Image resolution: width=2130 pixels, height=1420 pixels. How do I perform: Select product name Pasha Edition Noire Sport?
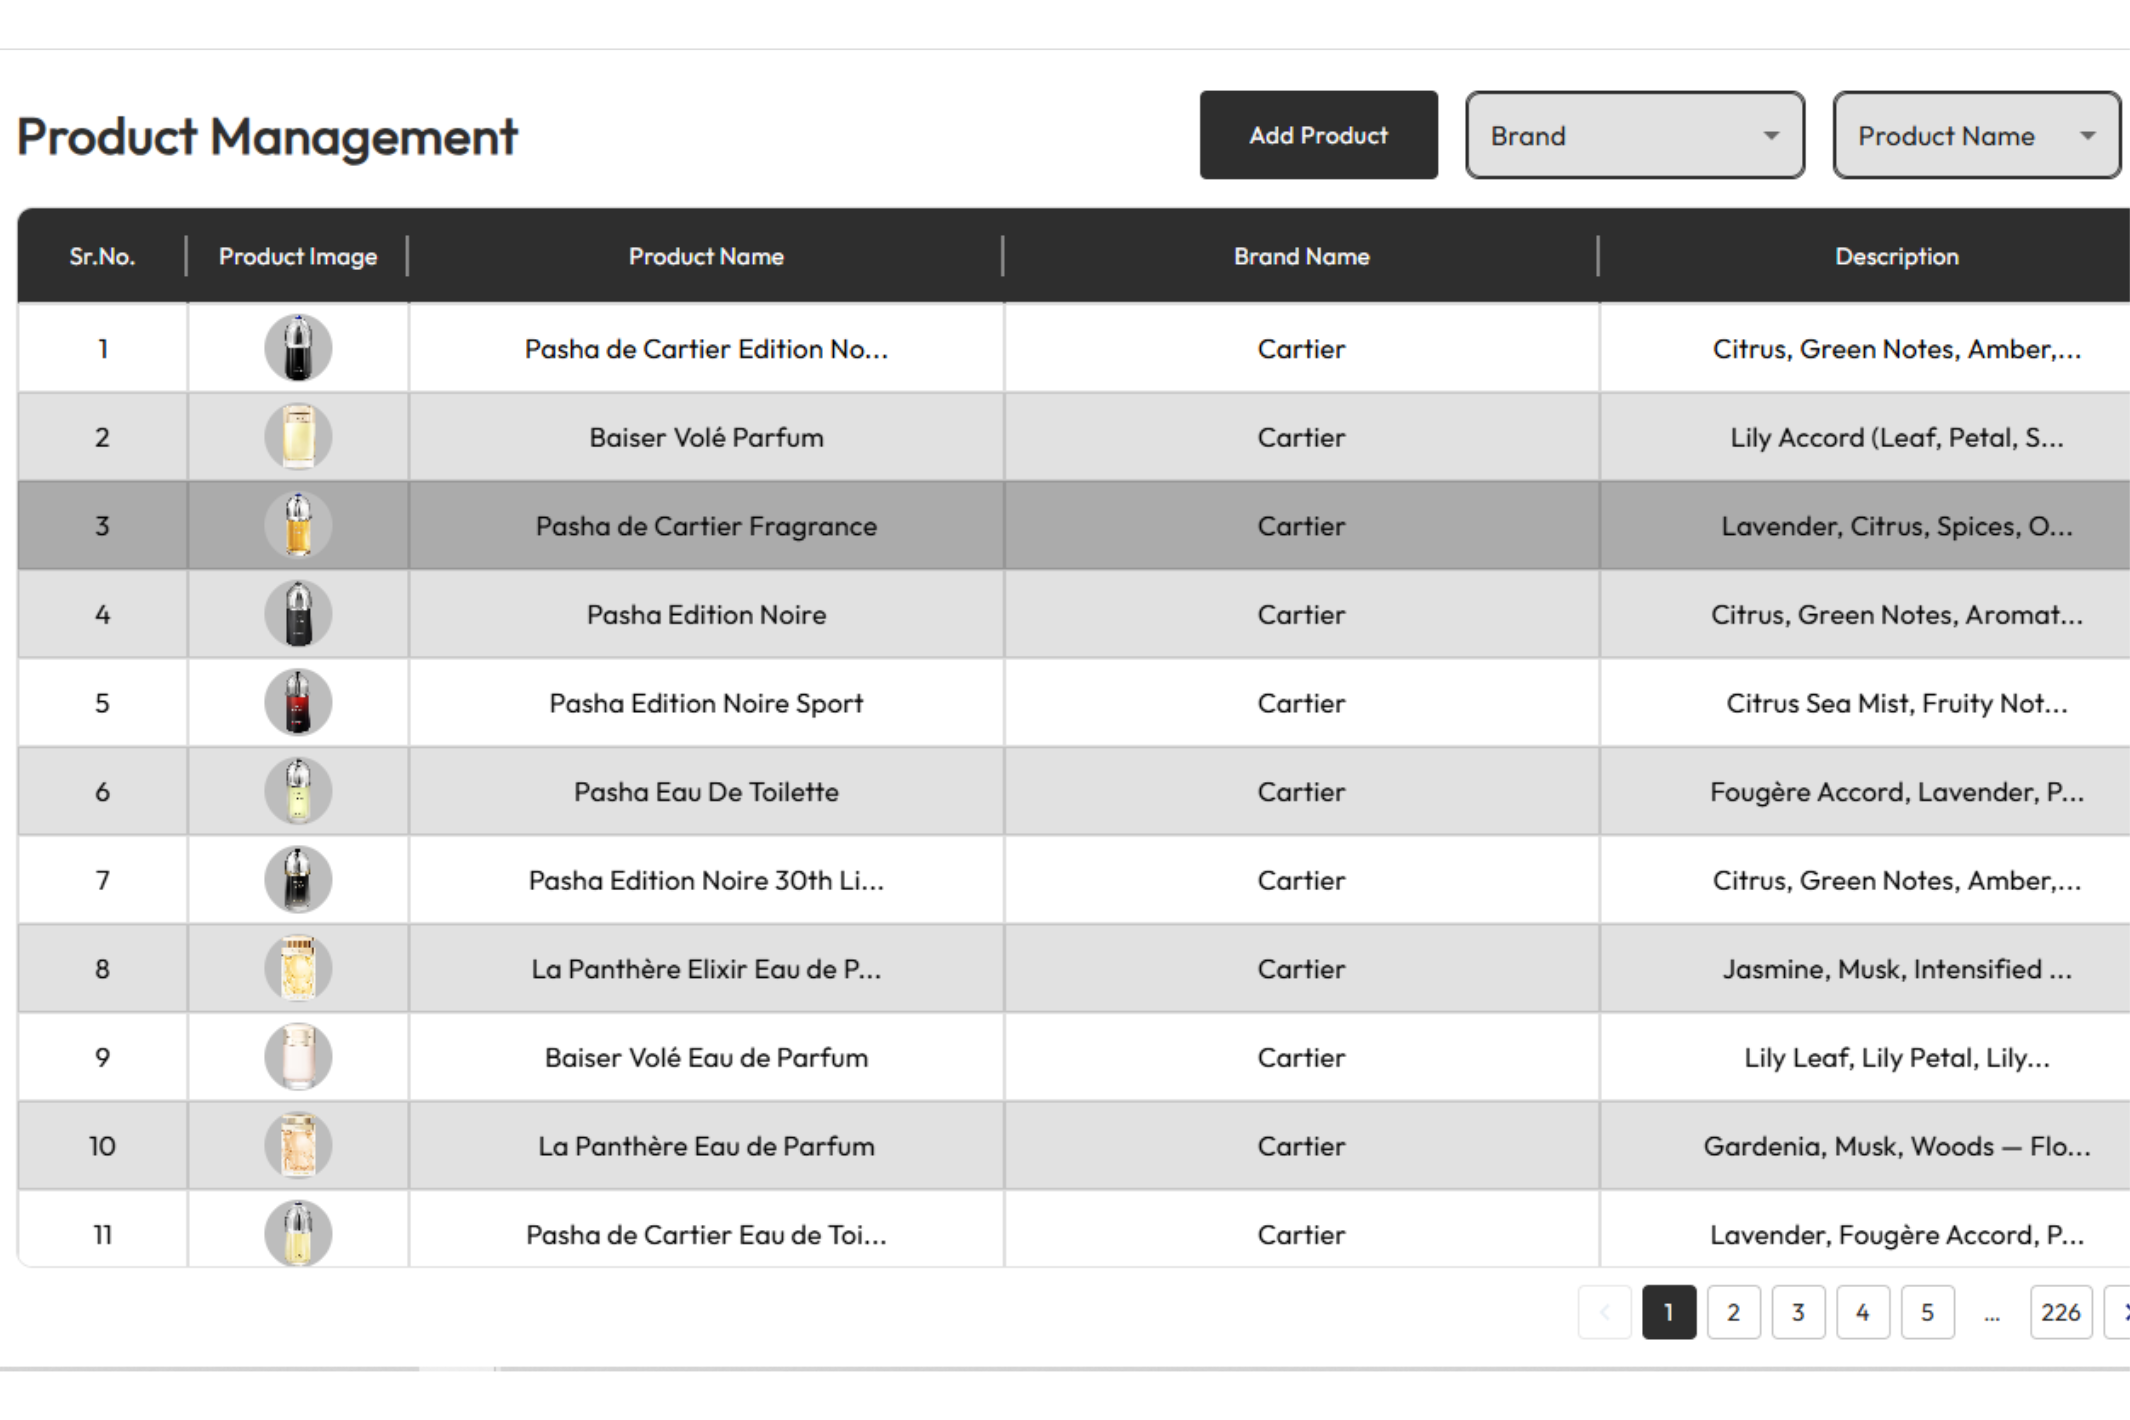pyautogui.click(x=706, y=703)
